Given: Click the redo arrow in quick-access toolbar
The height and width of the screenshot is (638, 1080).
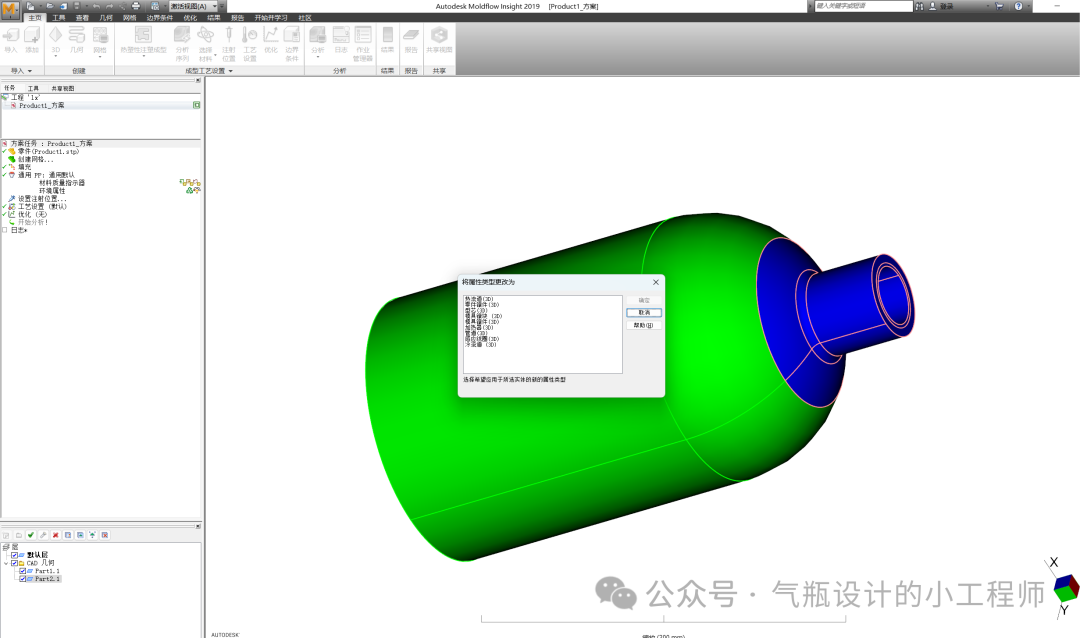Looking at the screenshot, I should [110, 6].
